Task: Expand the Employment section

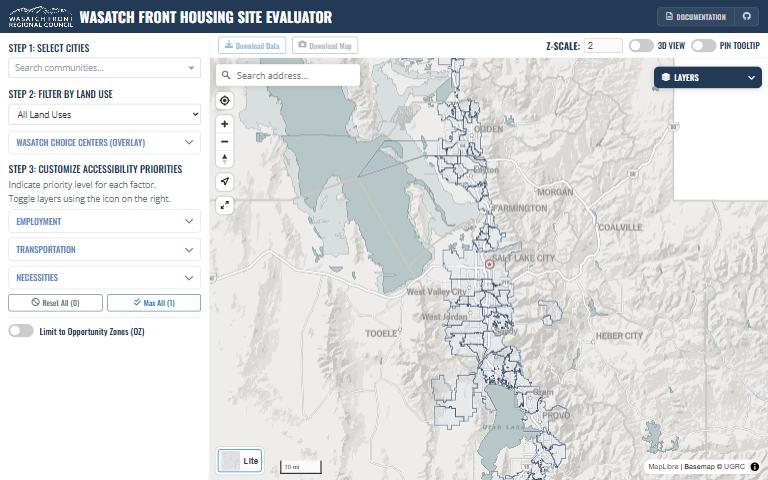Action: [104, 221]
